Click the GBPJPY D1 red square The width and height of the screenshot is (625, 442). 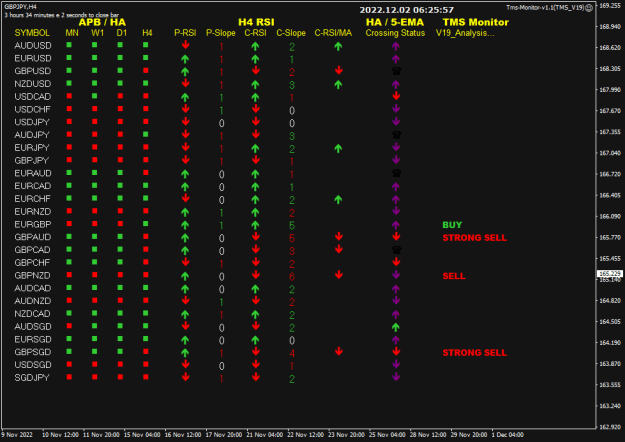[120, 160]
